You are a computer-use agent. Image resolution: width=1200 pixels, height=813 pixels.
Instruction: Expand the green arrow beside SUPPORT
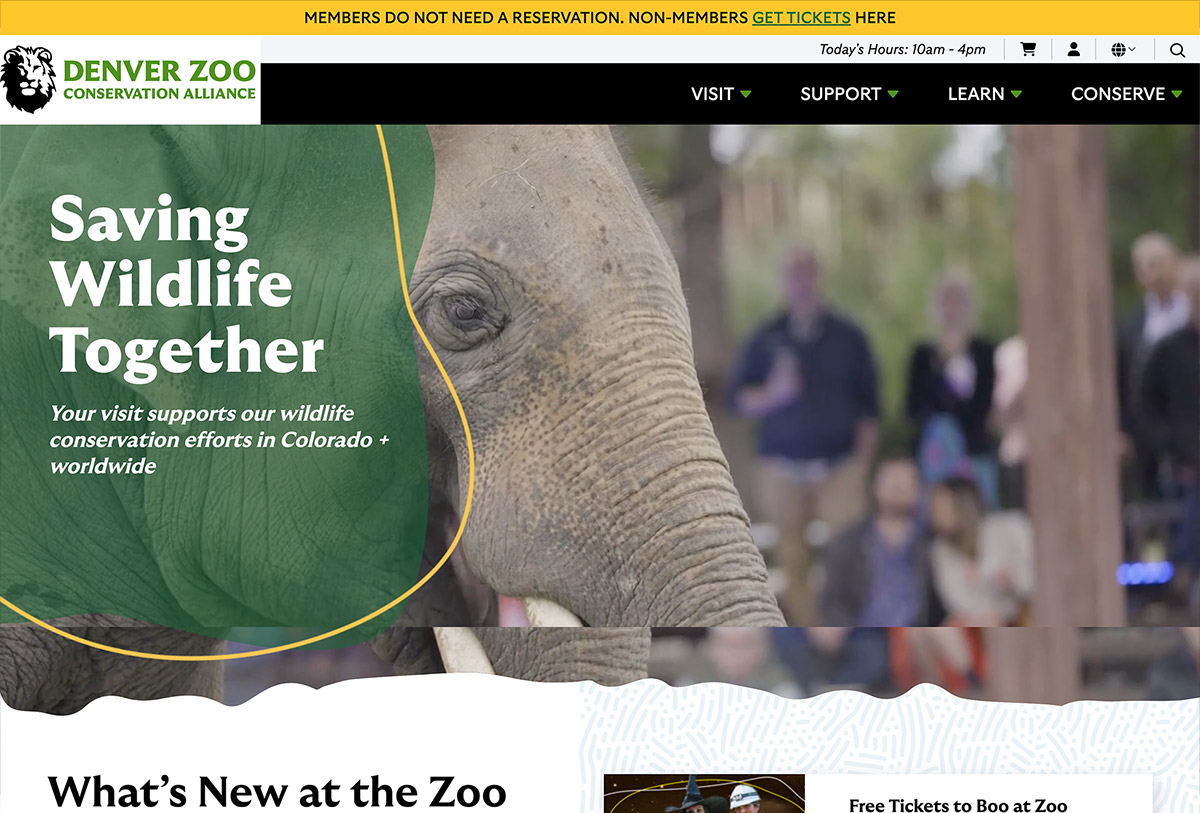(893, 94)
